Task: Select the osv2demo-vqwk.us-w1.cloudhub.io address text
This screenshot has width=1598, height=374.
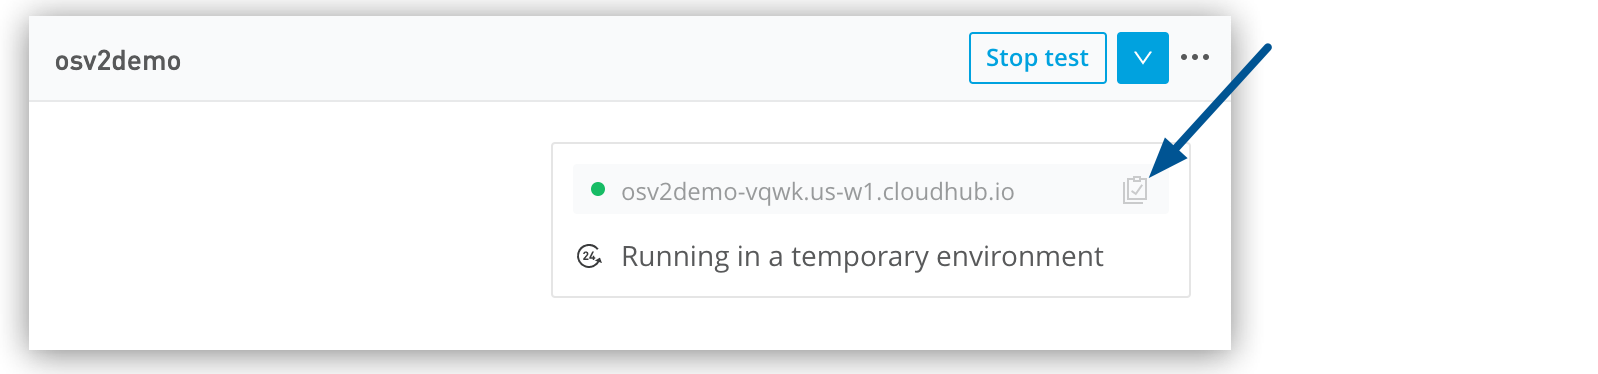Action: (x=817, y=191)
